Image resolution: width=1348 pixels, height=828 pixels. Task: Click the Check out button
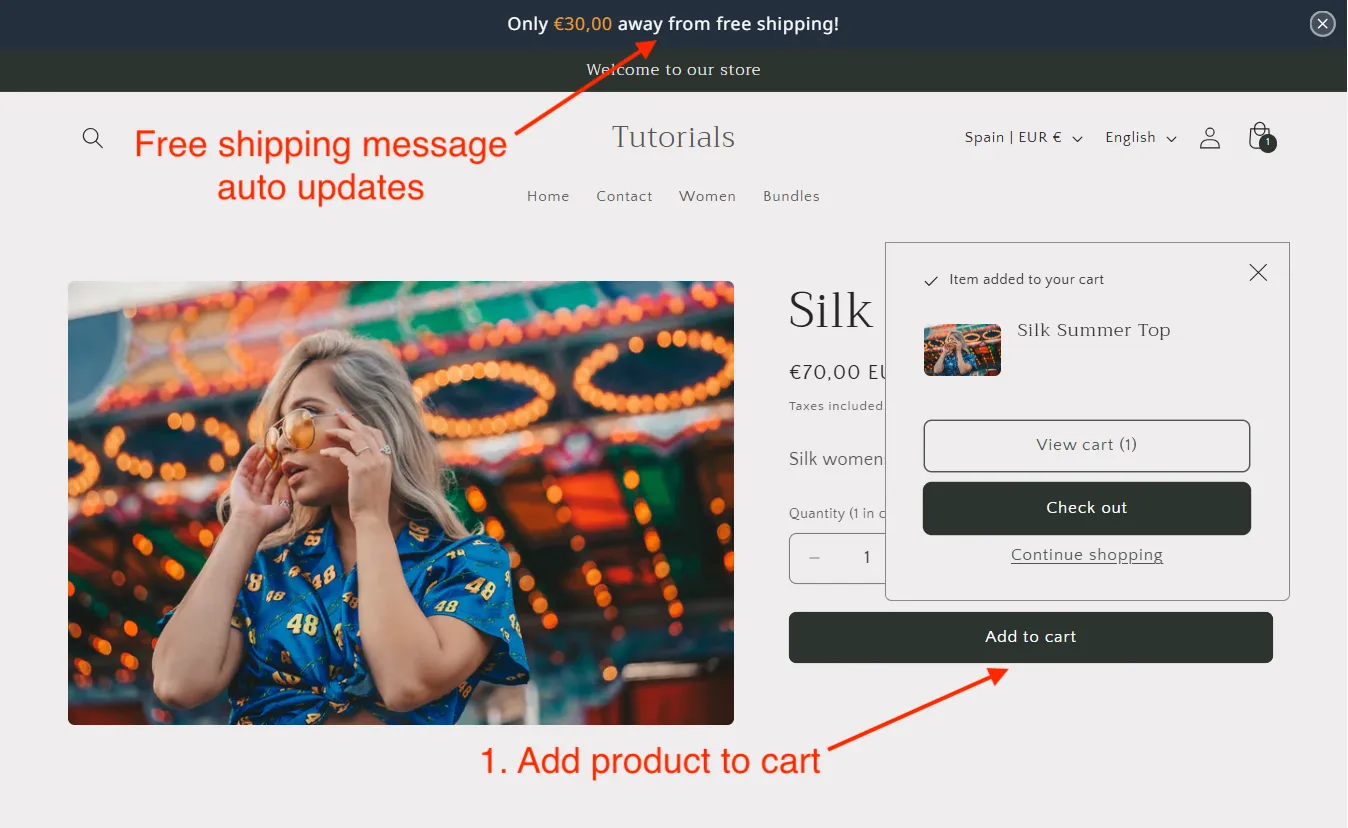tap(1086, 508)
